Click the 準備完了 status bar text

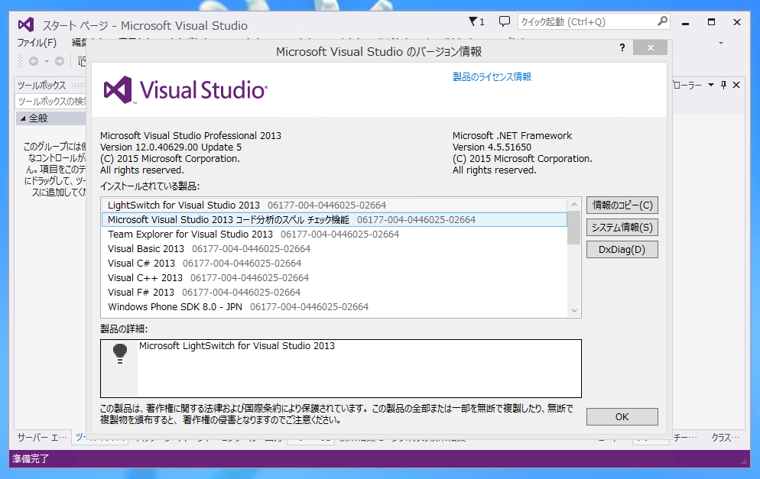[31, 459]
